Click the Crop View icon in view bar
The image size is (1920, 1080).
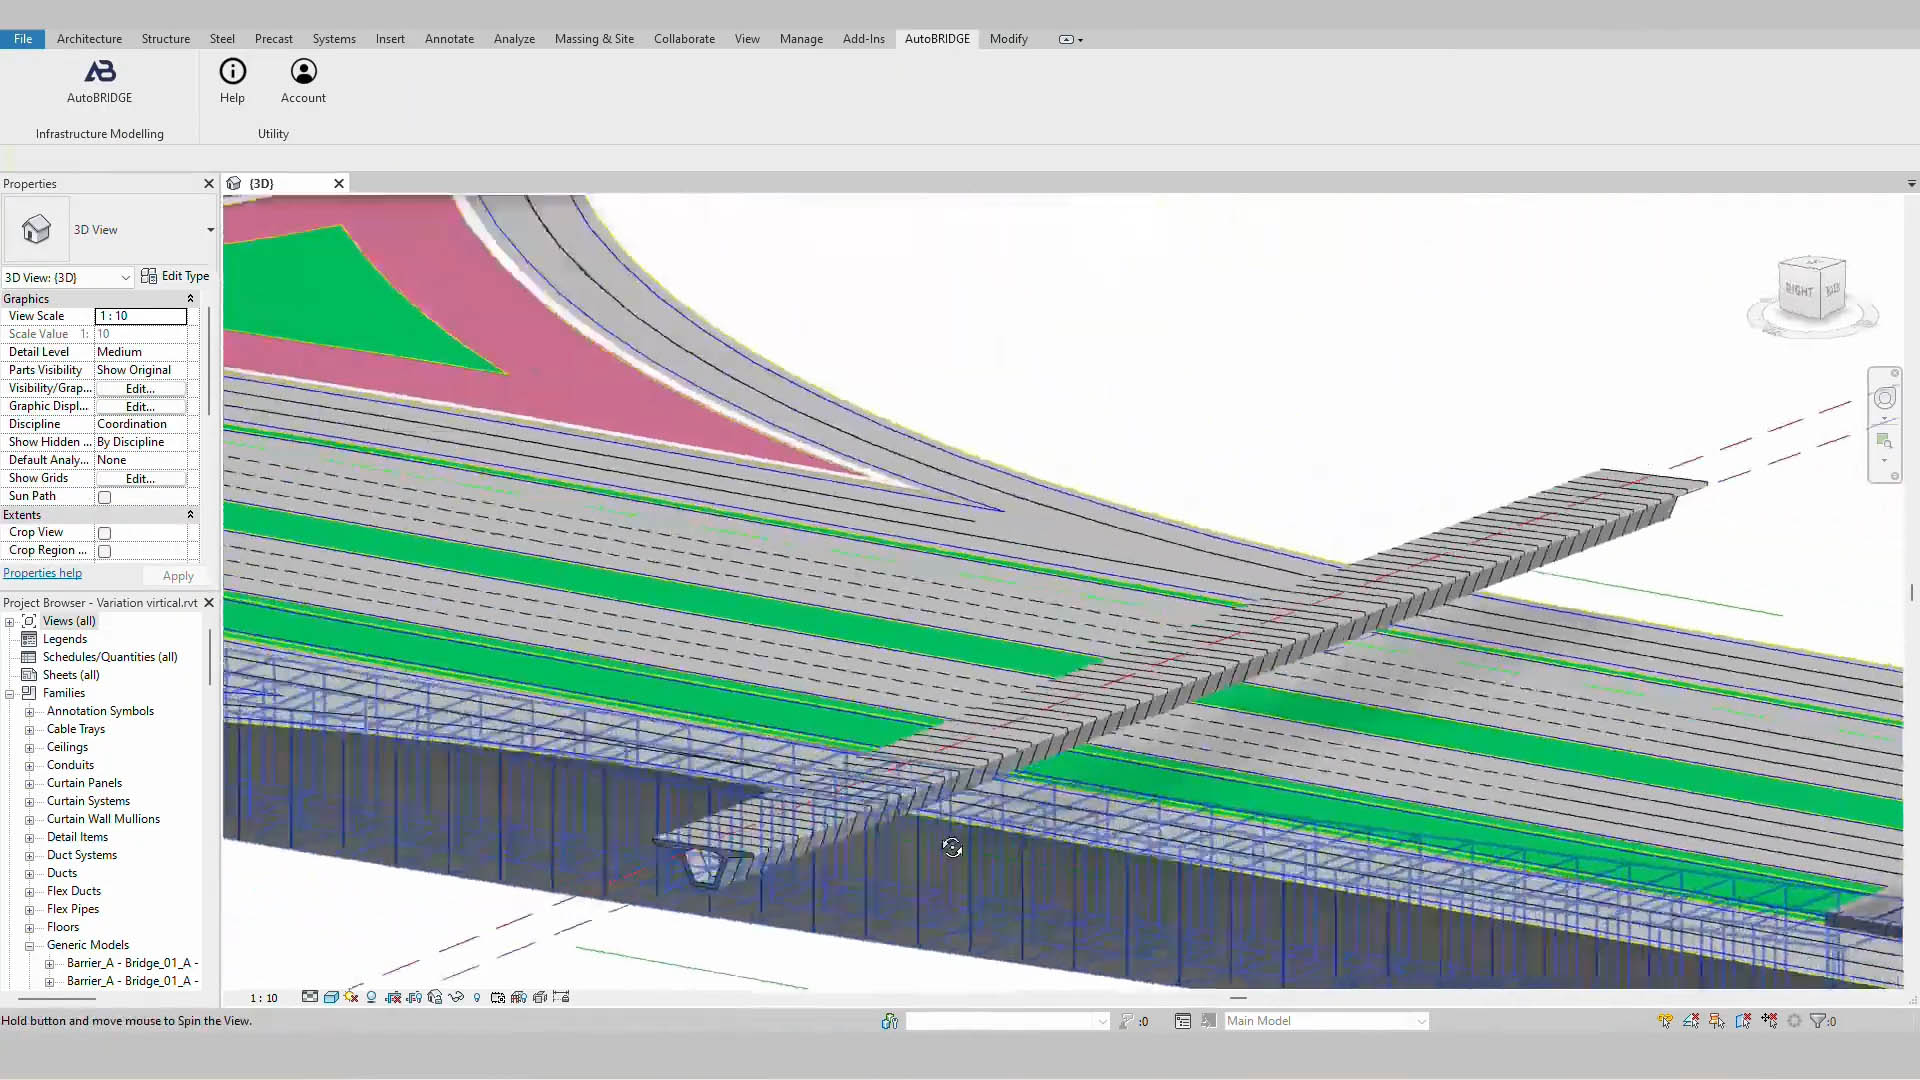tap(393, 997)
